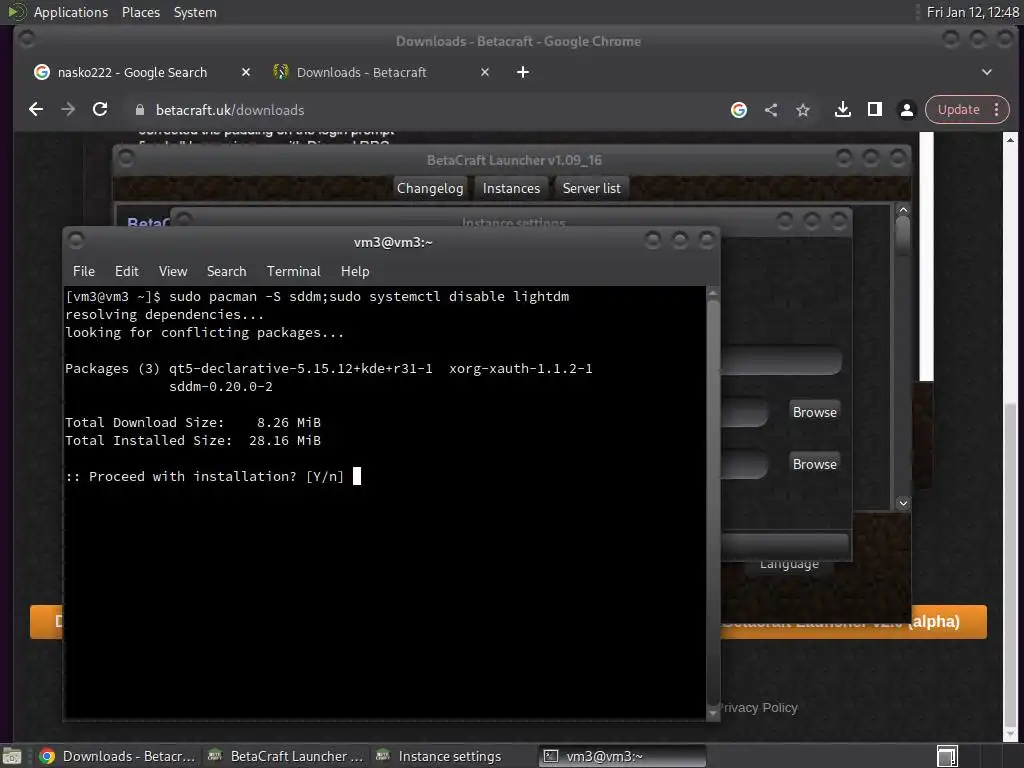The height and width of the screenshot is (768, 1024).
Task: Open the terminal Help menu
Action: 355,271
